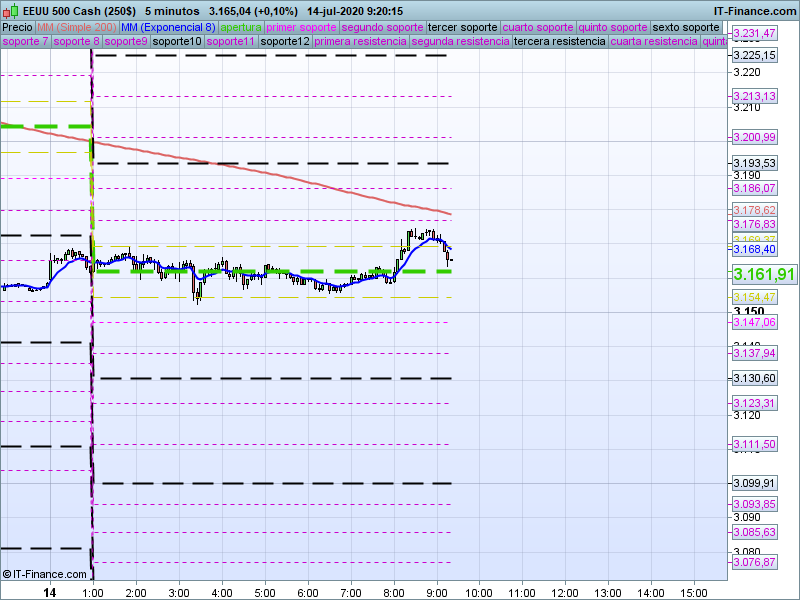The height and width of the screenshot is (600, 800).
Task: Click the IT-Finance.com link at top right
Action: point(755,10)
